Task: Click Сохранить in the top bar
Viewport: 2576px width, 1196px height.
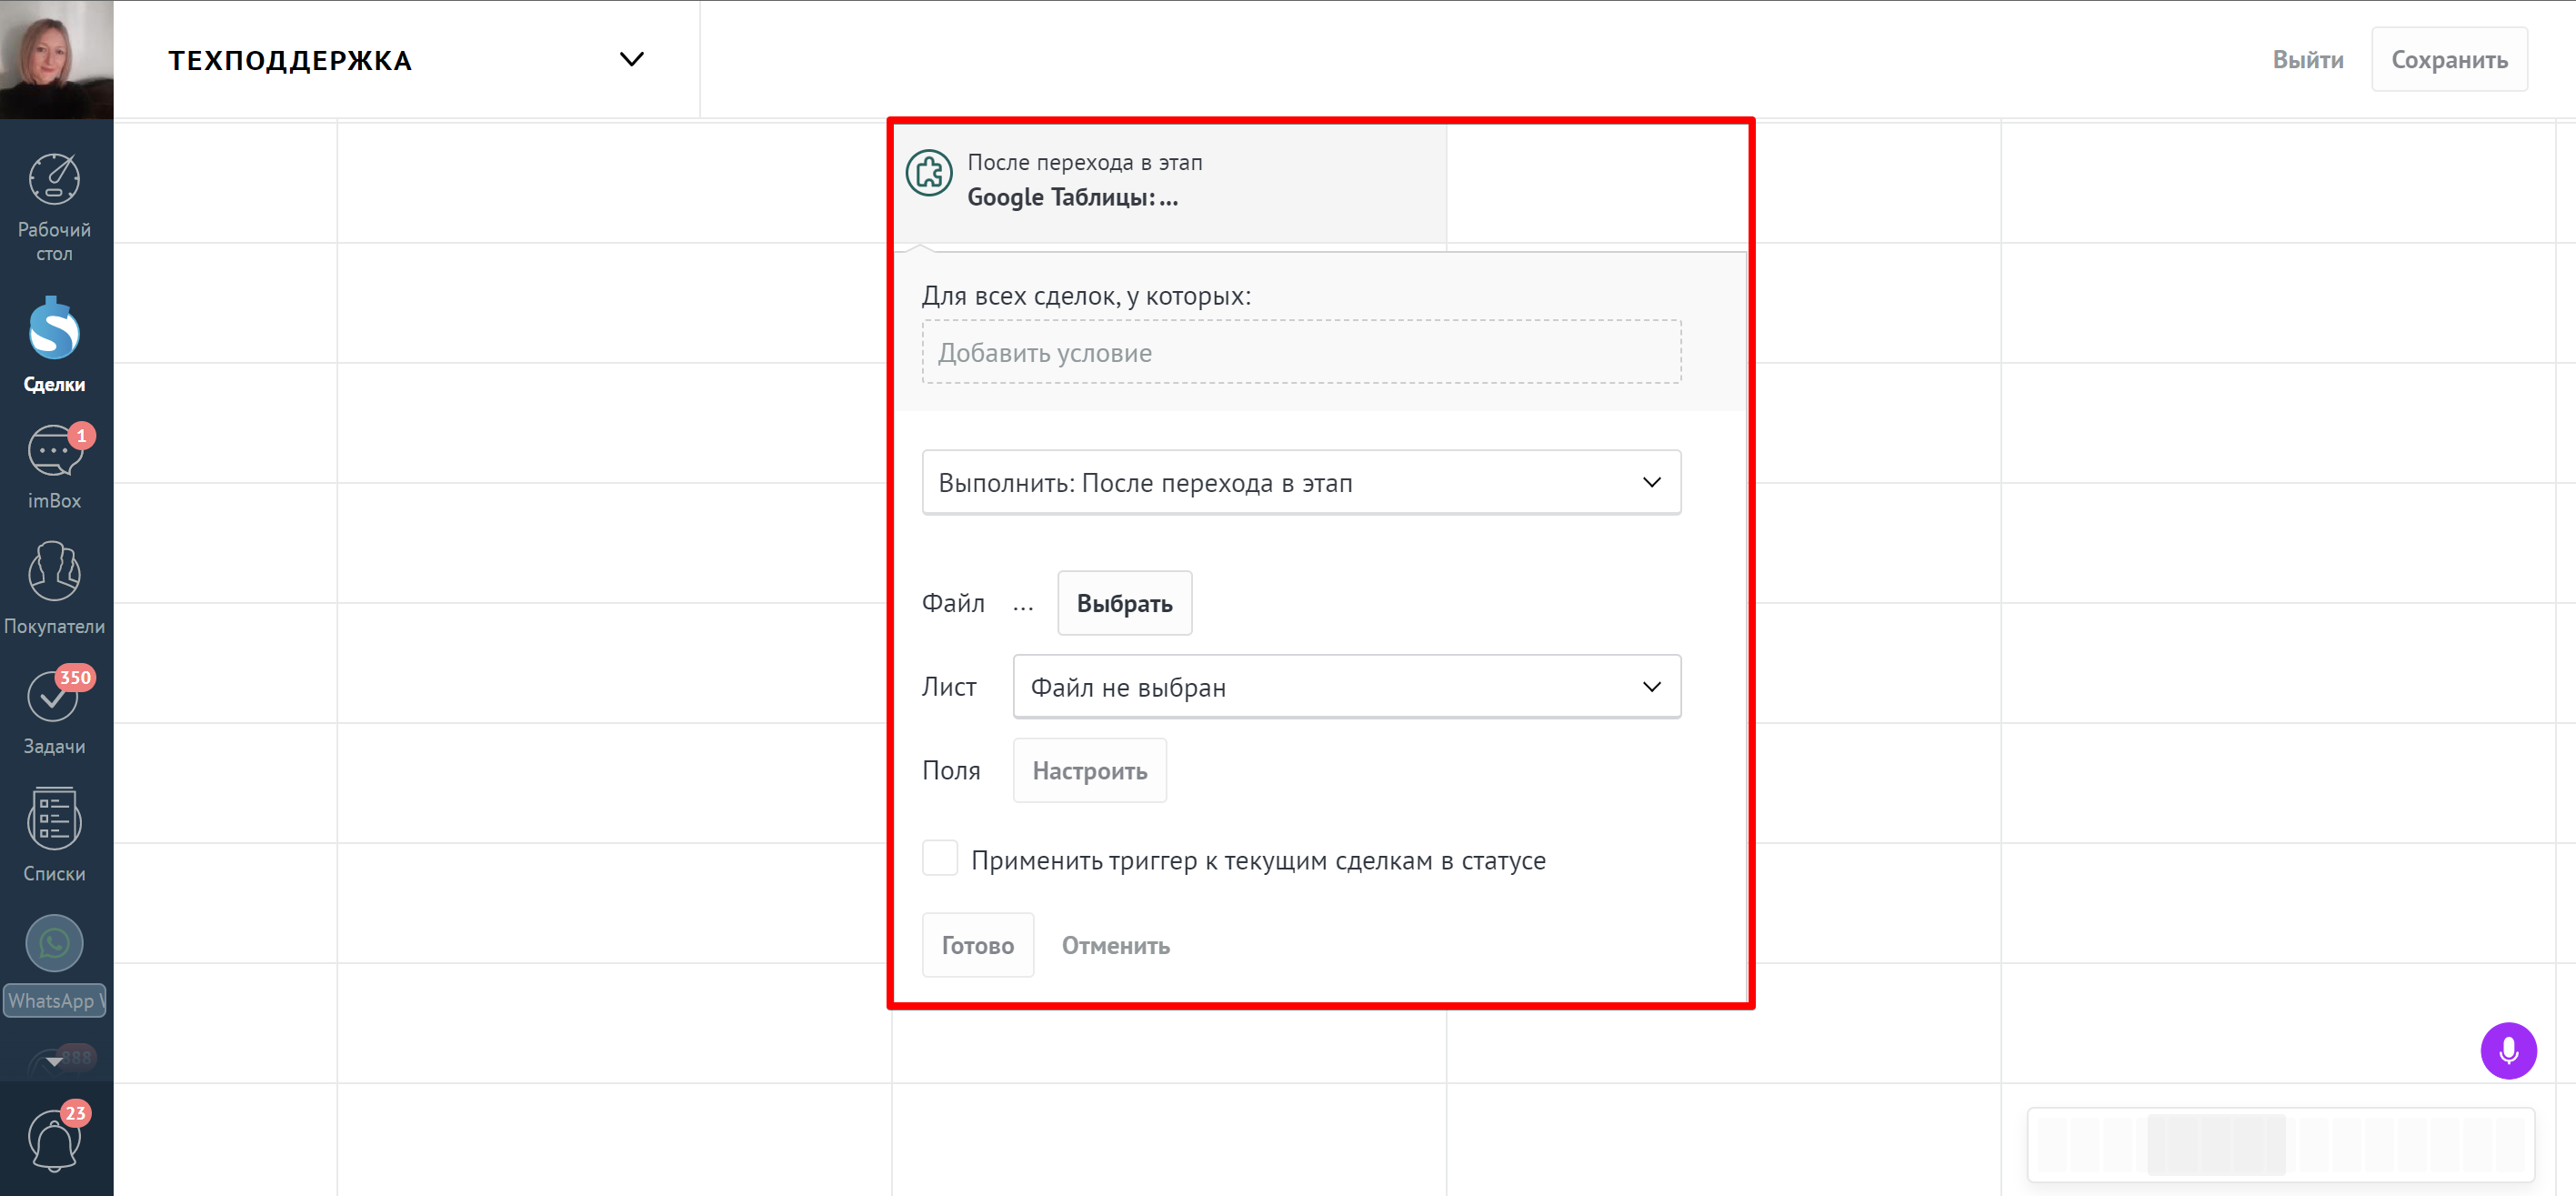Action: pyautogui.click(x=2448, y=59)
